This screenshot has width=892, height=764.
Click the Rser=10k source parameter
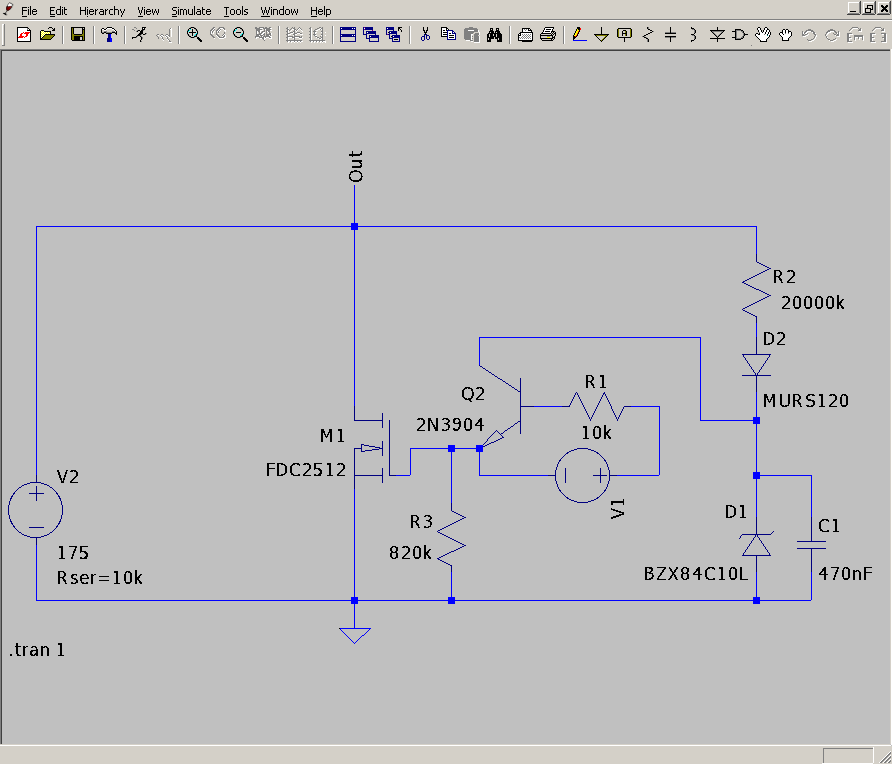point(100,578)
